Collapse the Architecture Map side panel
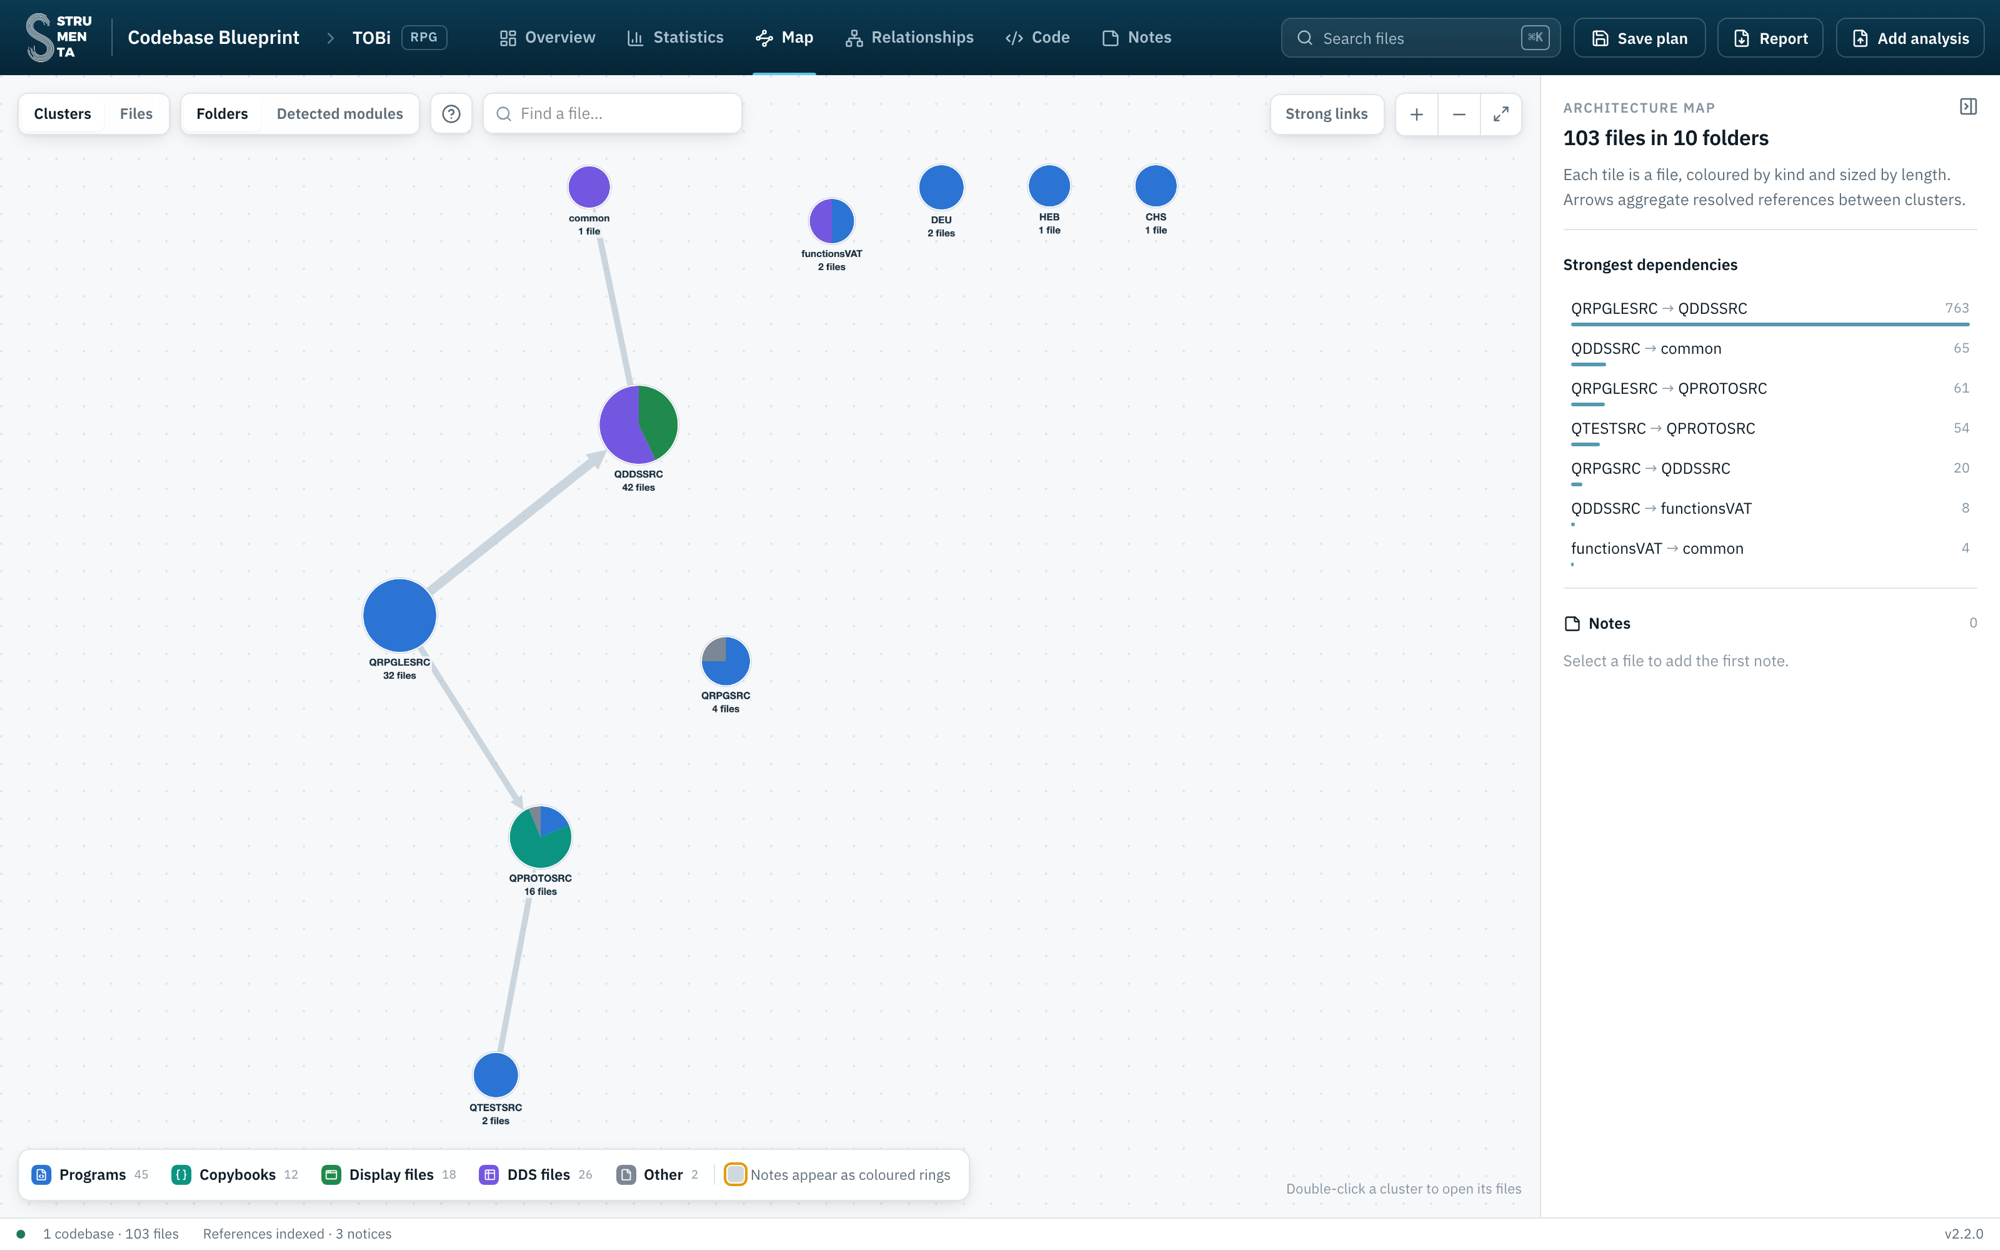This screenshot has height=1250, width=2000. pyautogui.click(x=1968, y=107)
